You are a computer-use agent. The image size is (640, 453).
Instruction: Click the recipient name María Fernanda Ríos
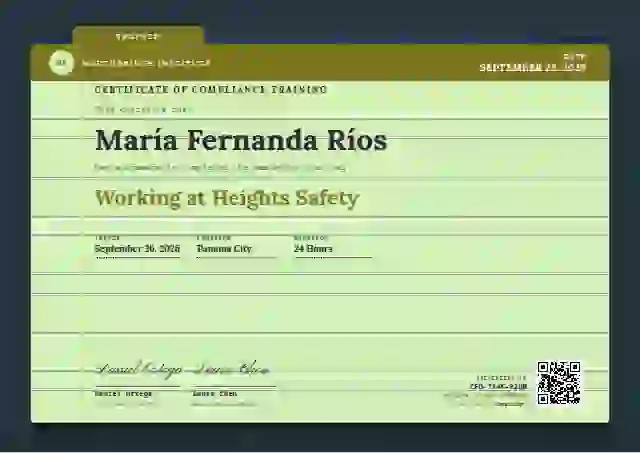pos(241,140)
